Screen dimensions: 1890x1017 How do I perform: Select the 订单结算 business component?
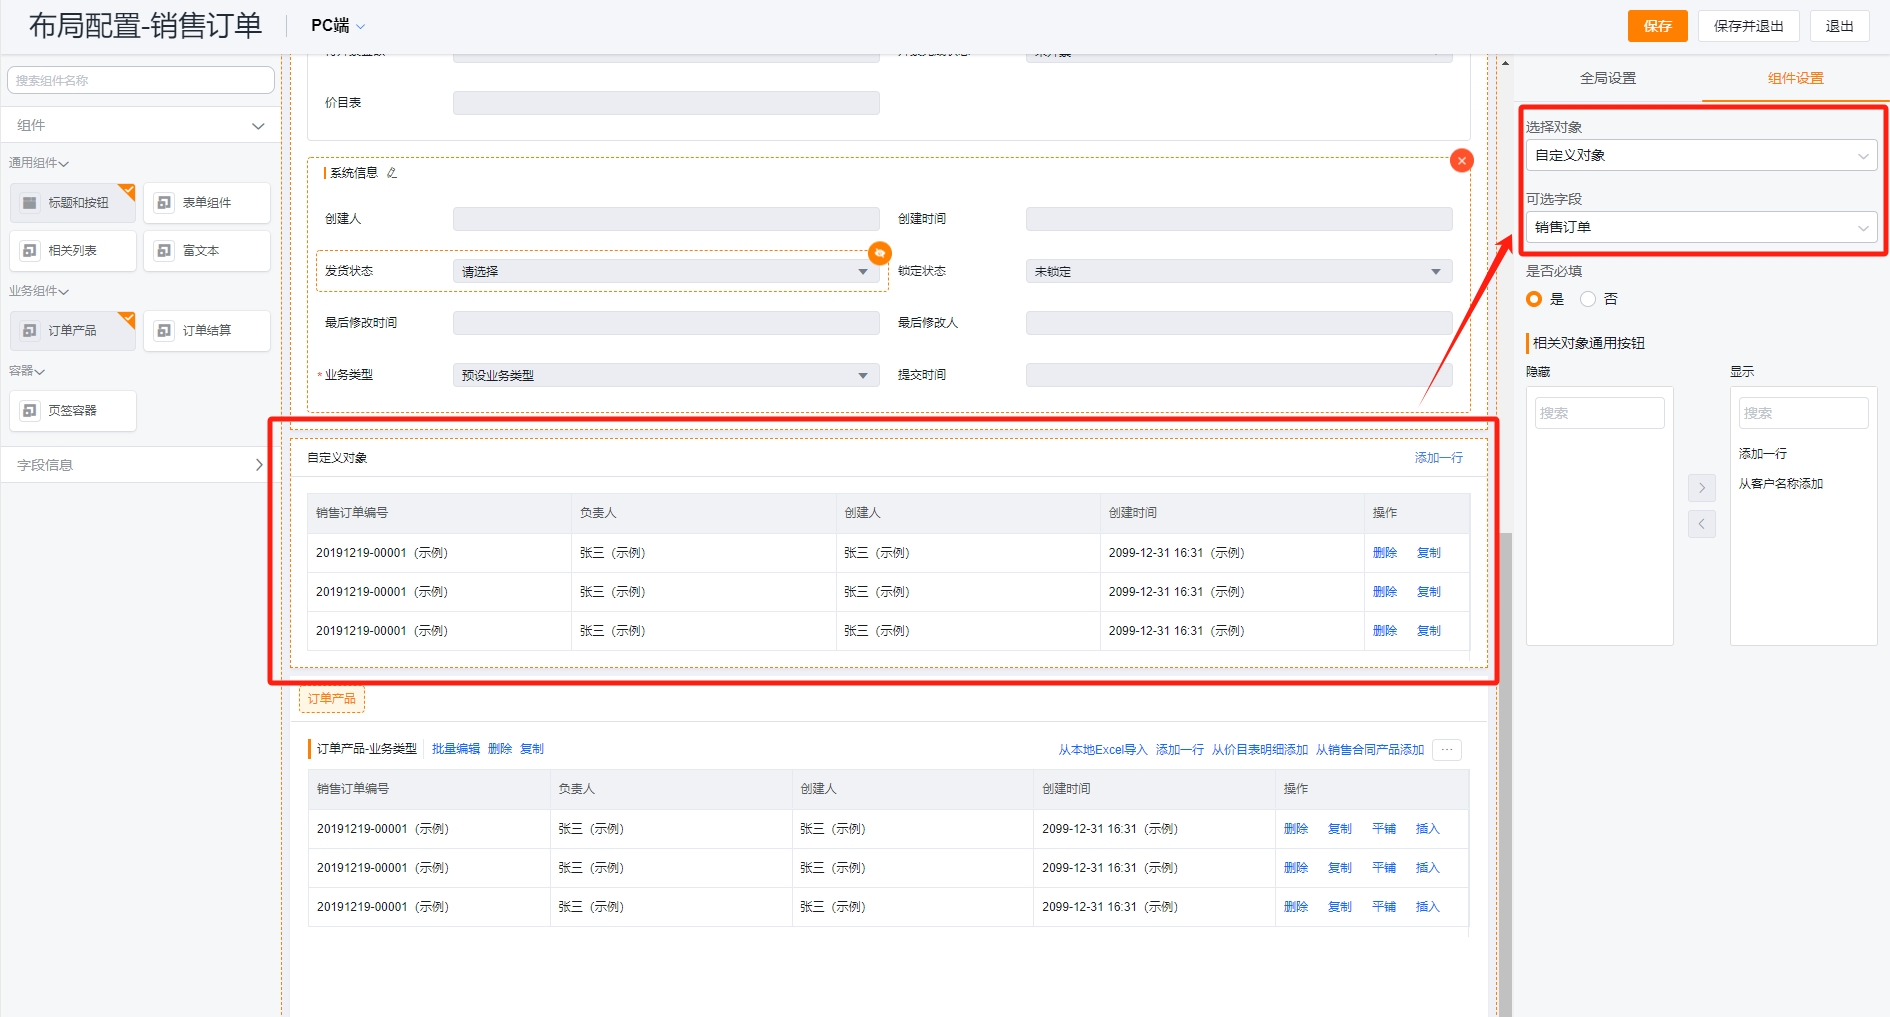click(x=207, y=331)
